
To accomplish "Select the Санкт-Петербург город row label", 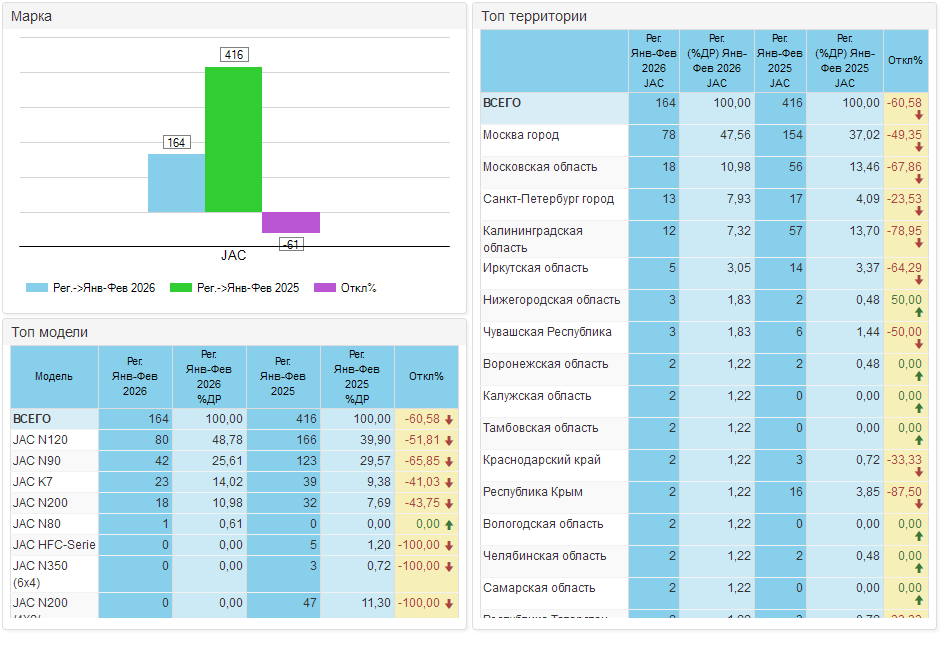I will 548,199.
